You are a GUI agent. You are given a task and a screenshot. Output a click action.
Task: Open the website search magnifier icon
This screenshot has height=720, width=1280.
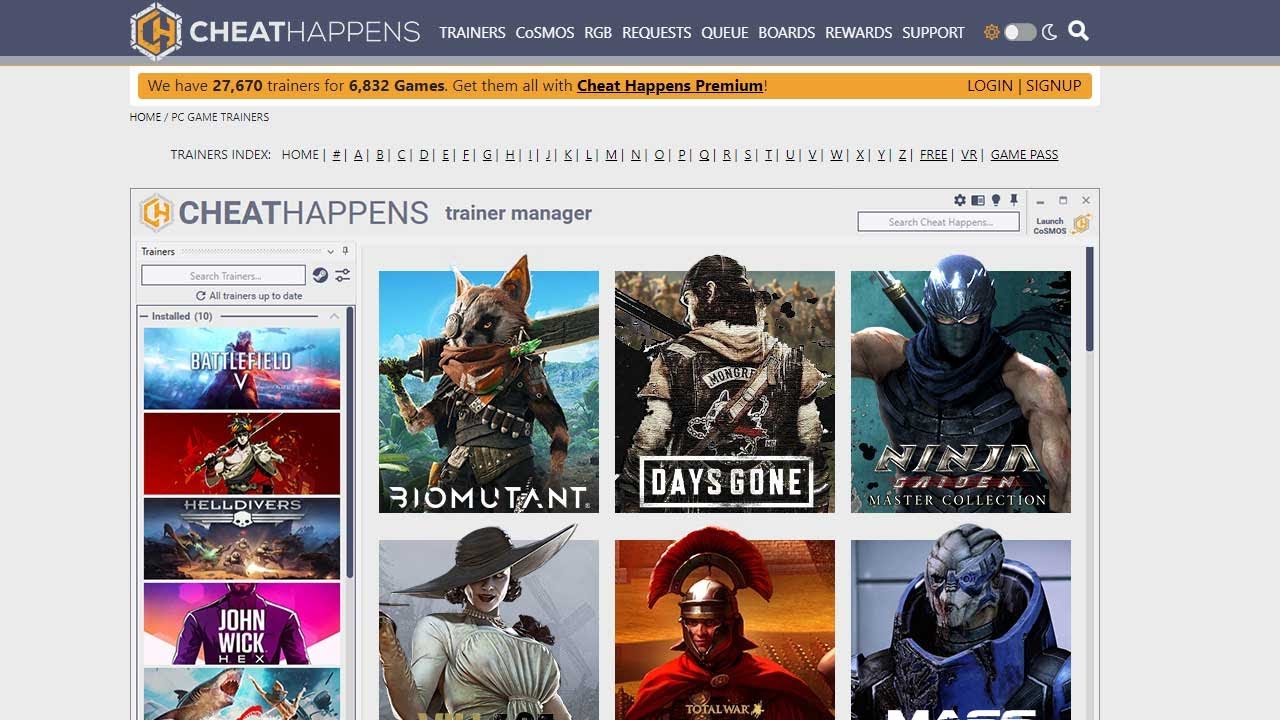pos(1078,32)
